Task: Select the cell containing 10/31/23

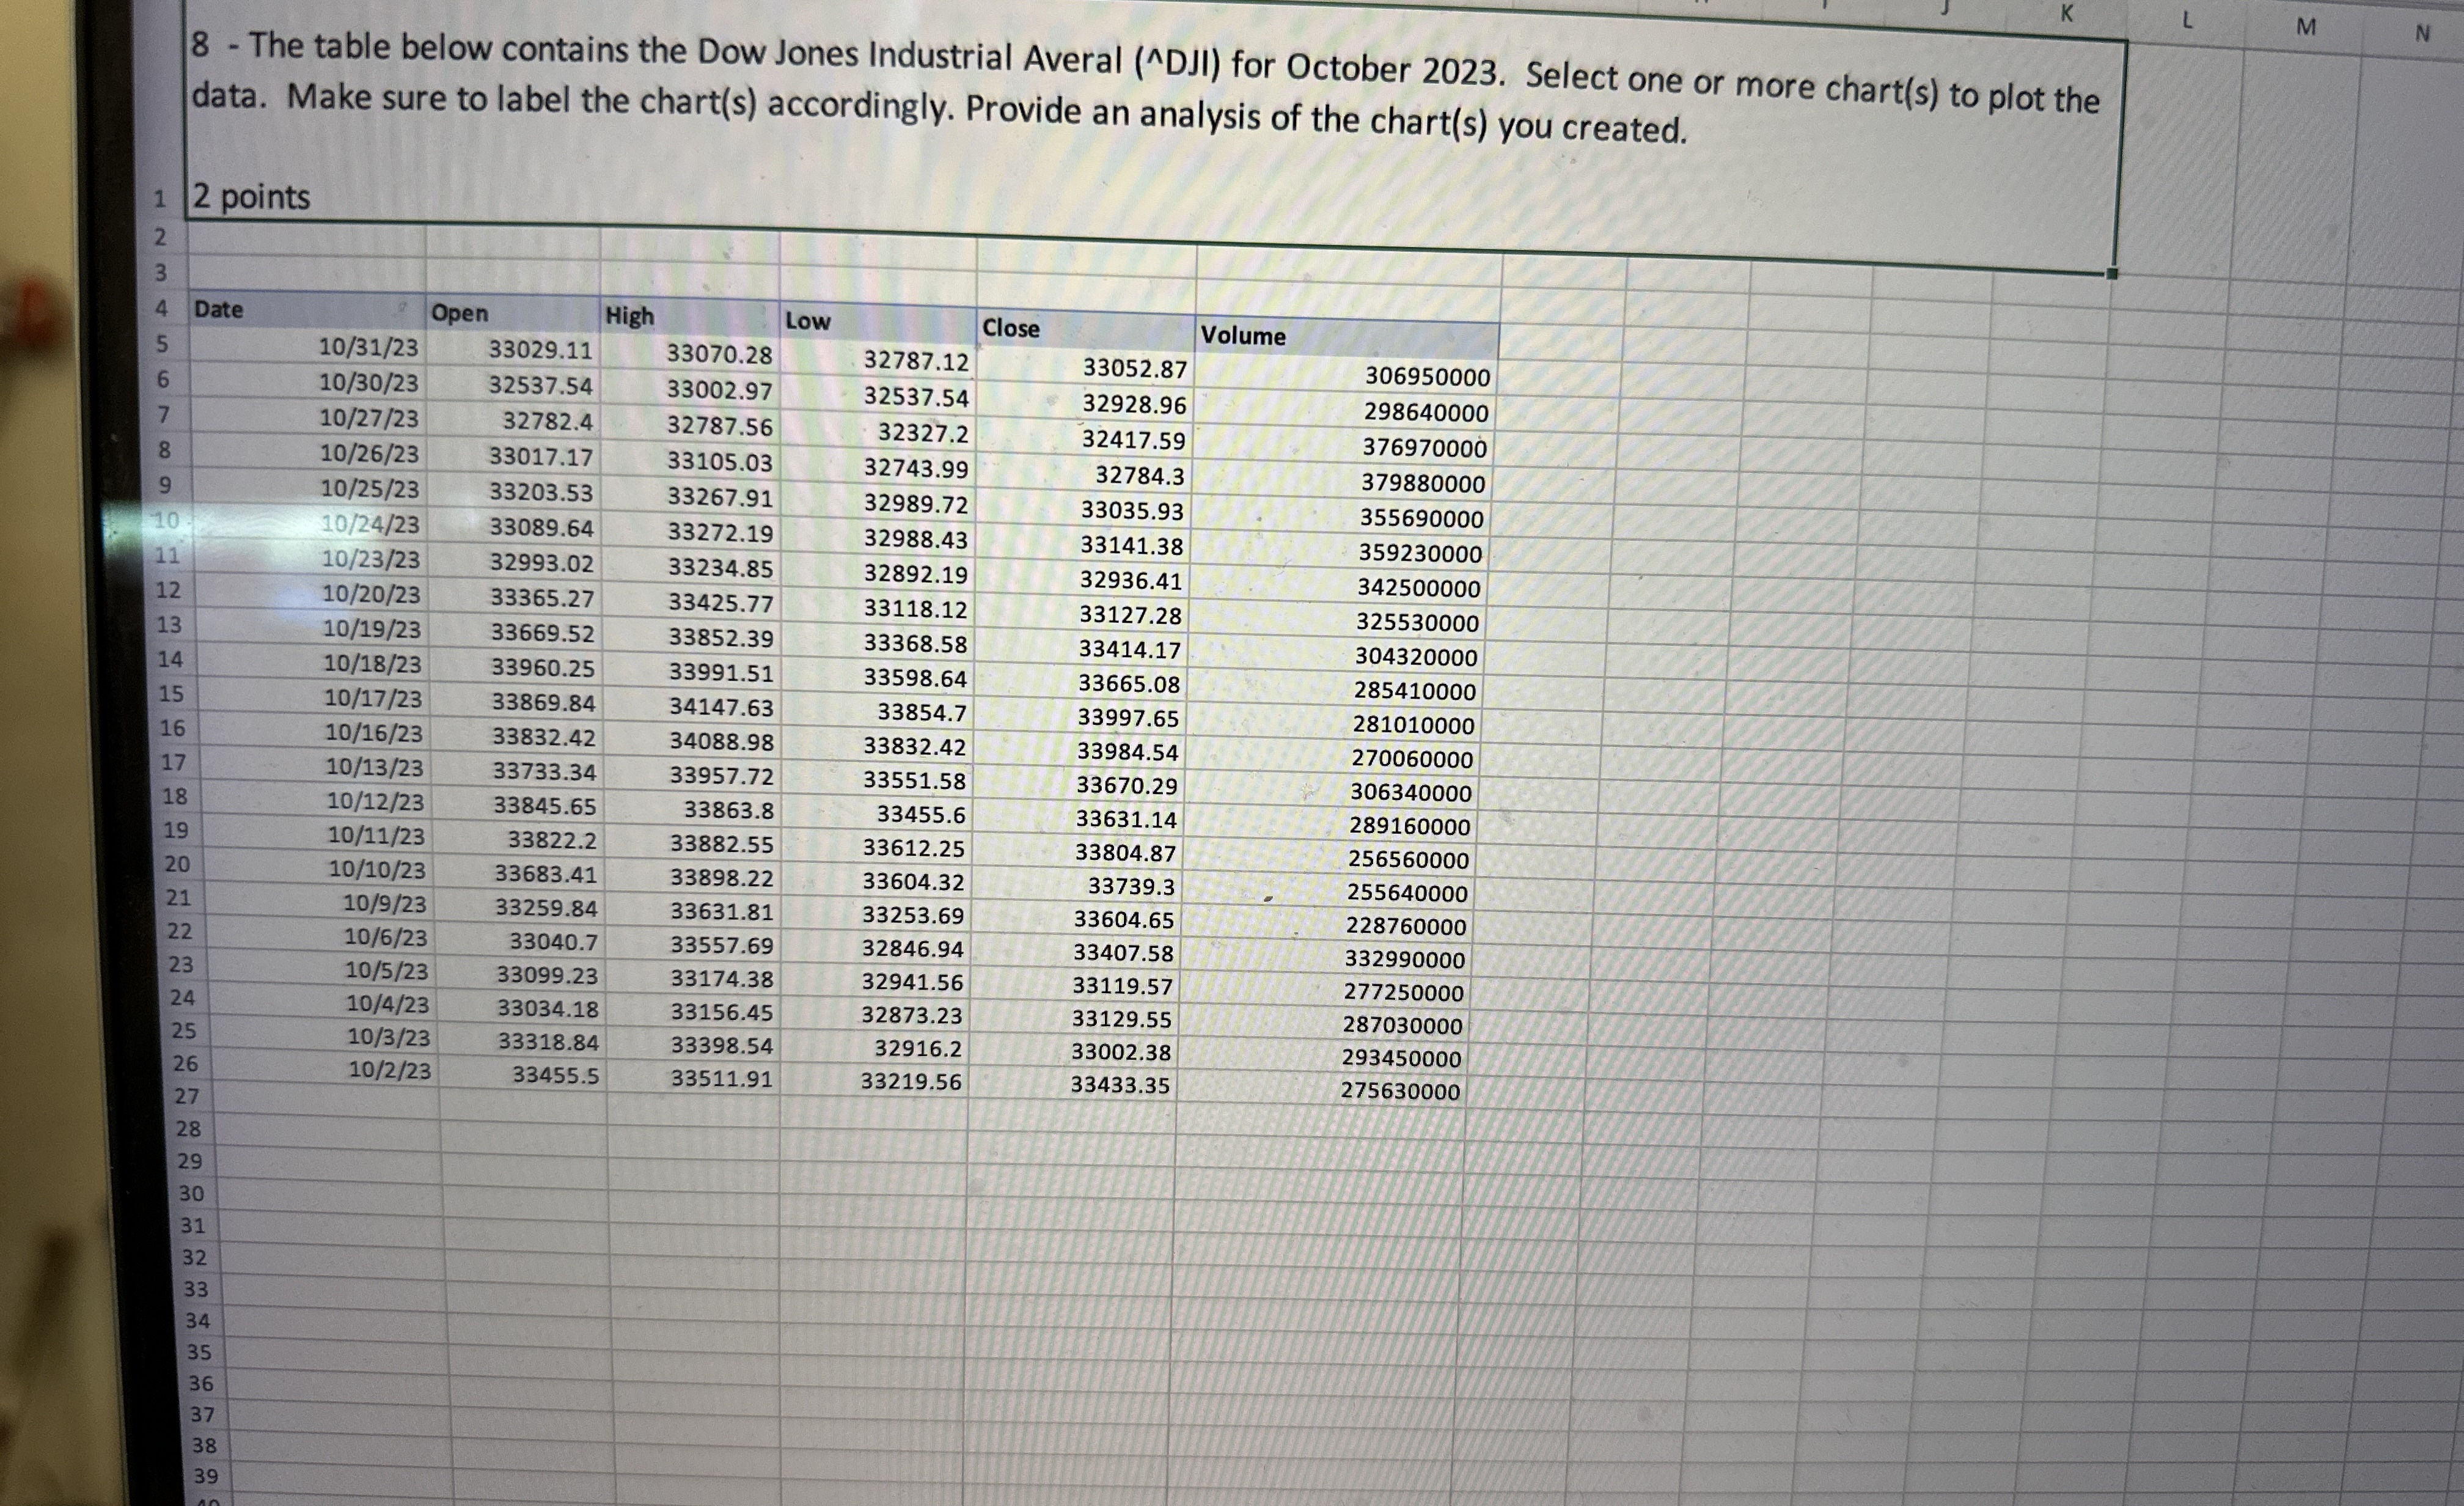Action: click(x=370, y=349)
